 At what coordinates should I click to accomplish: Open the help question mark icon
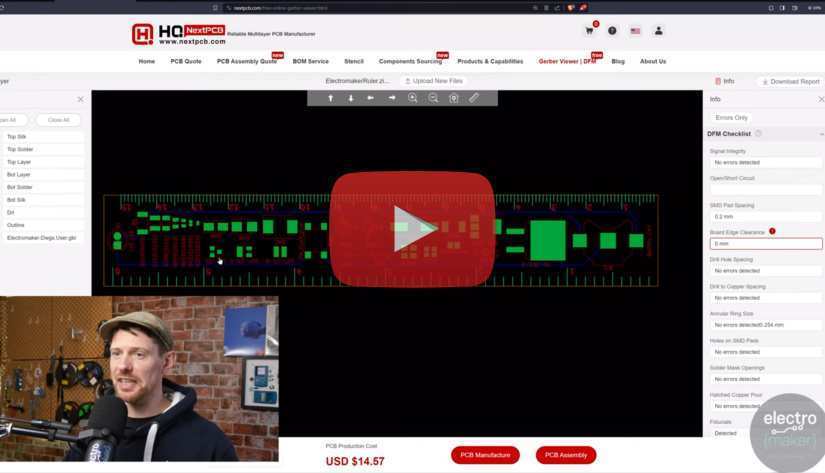pyautogui.click(x=612, y=31)
